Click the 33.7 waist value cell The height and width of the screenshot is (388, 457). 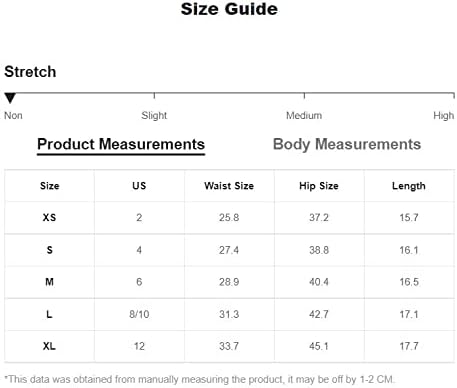pos(229,346)
